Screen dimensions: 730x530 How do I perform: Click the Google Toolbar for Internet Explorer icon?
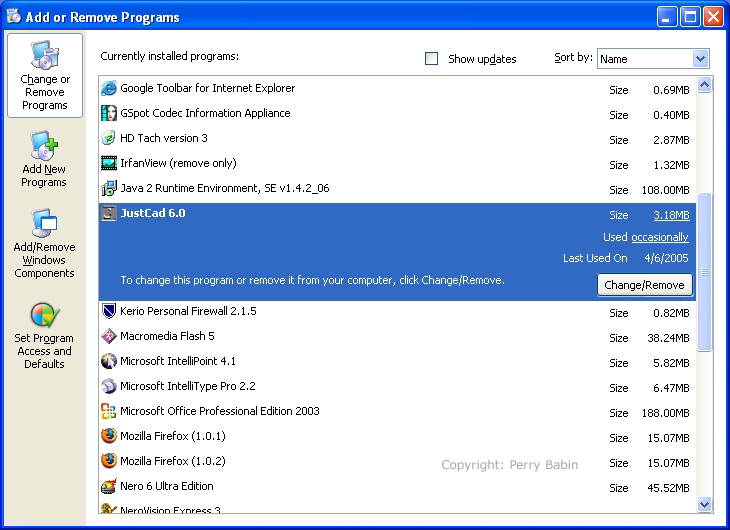108,88
